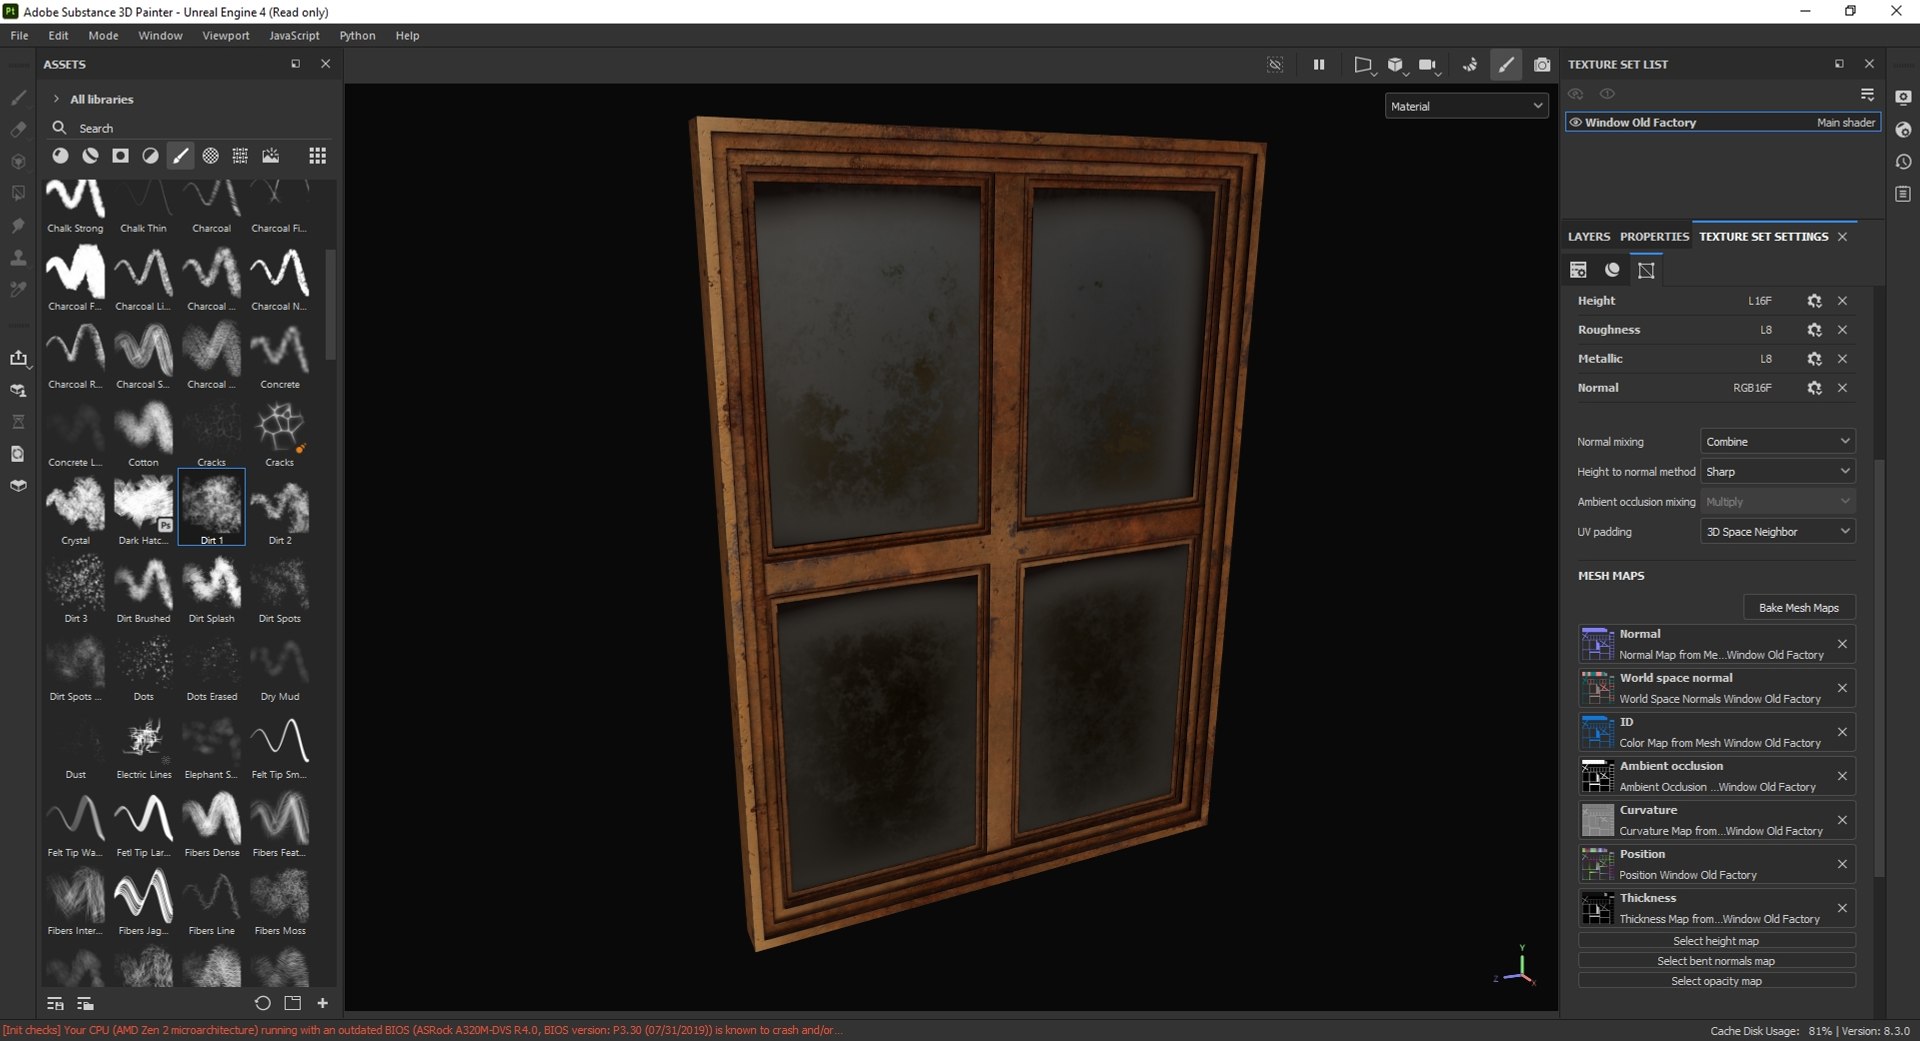Toggle the assets grid view icon
Image resolution: width=1920 pixels, height=1041 pixels.
pyautogui.click(x=317, y=156)
